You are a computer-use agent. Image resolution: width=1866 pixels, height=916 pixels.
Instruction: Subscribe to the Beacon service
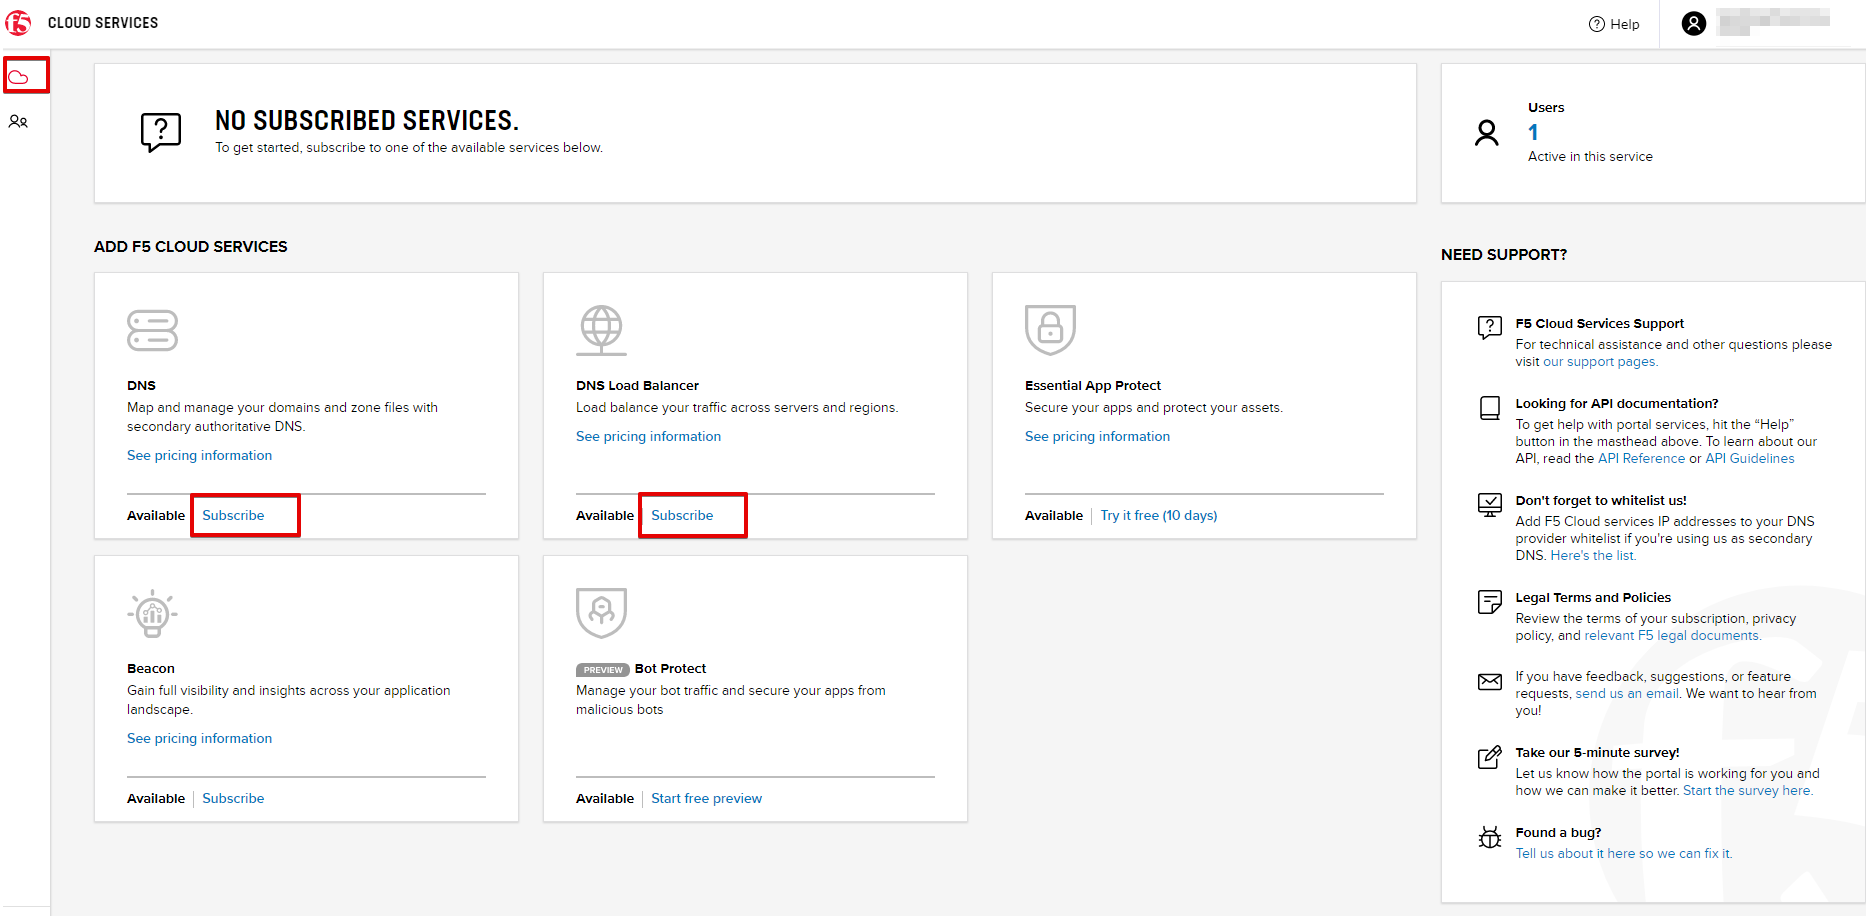click(233, 798)
